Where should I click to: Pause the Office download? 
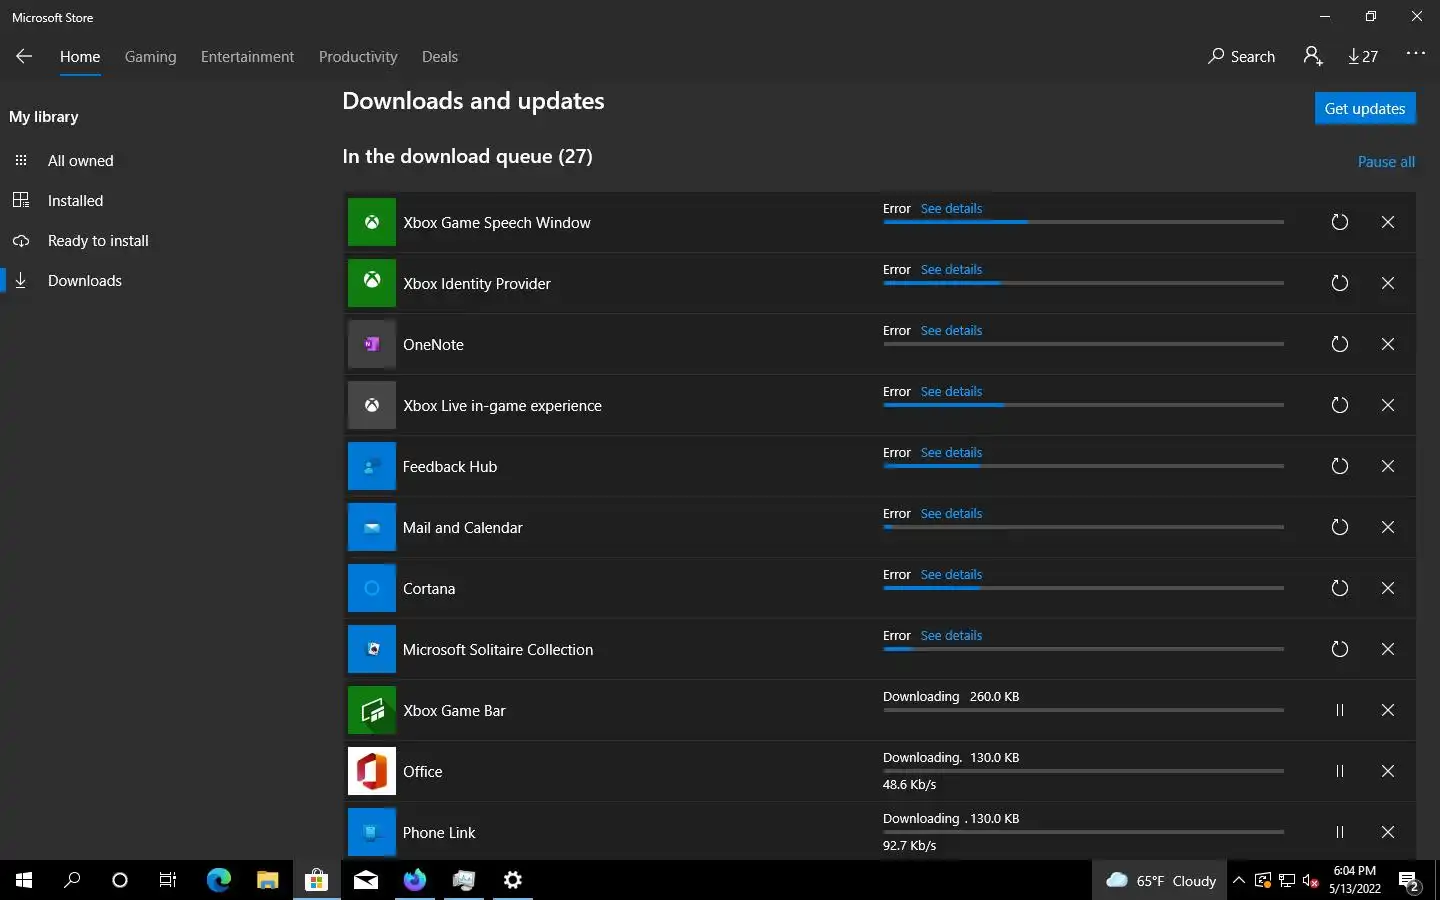(x=1340, y=771)
